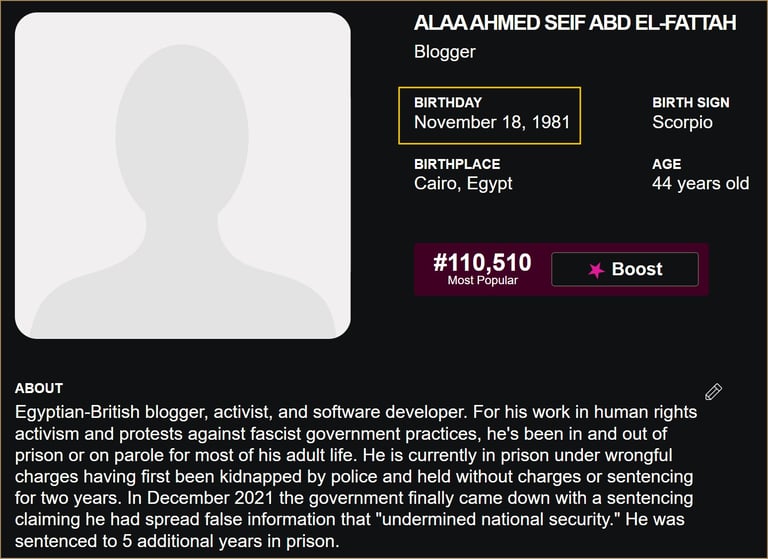
Task: Open the Blogger profession link
Action: pos(444,52)
